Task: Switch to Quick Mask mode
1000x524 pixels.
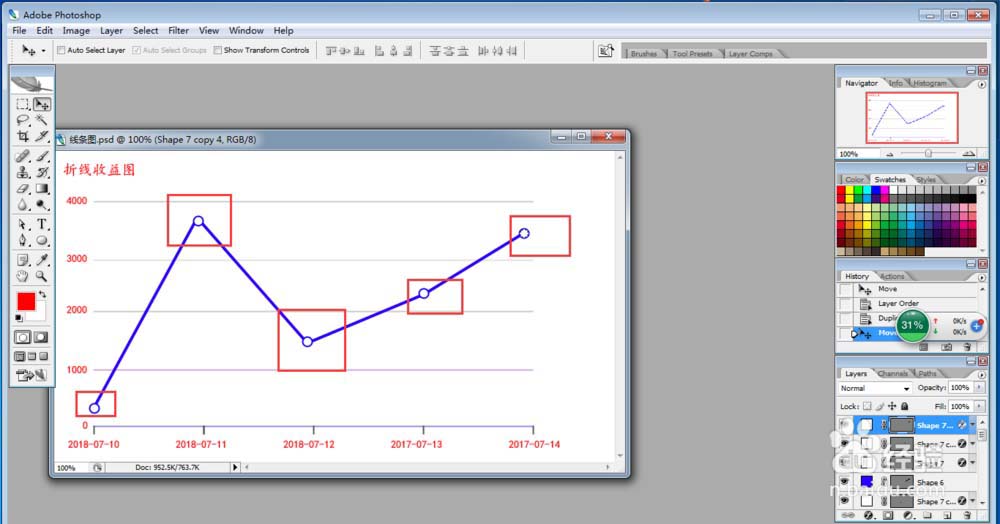Action: [x=41, y=337]
